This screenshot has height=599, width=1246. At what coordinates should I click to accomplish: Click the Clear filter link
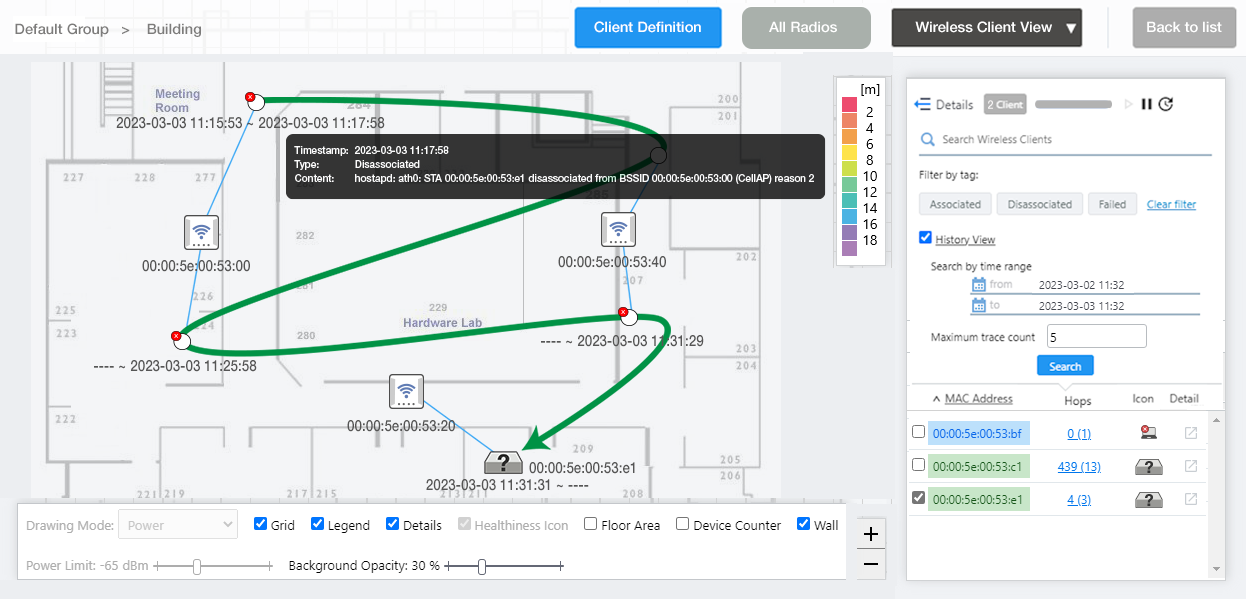point(1171,204)
